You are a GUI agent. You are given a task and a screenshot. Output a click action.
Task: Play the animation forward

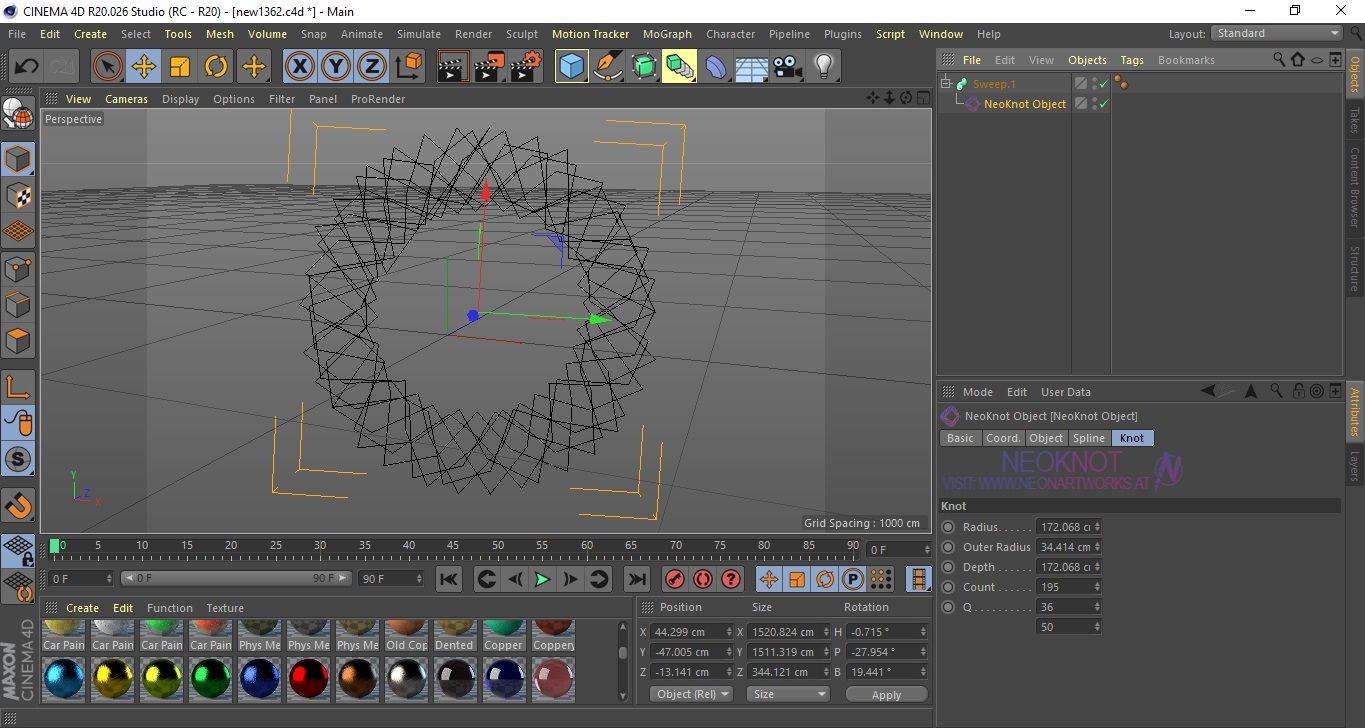[541, 579]
